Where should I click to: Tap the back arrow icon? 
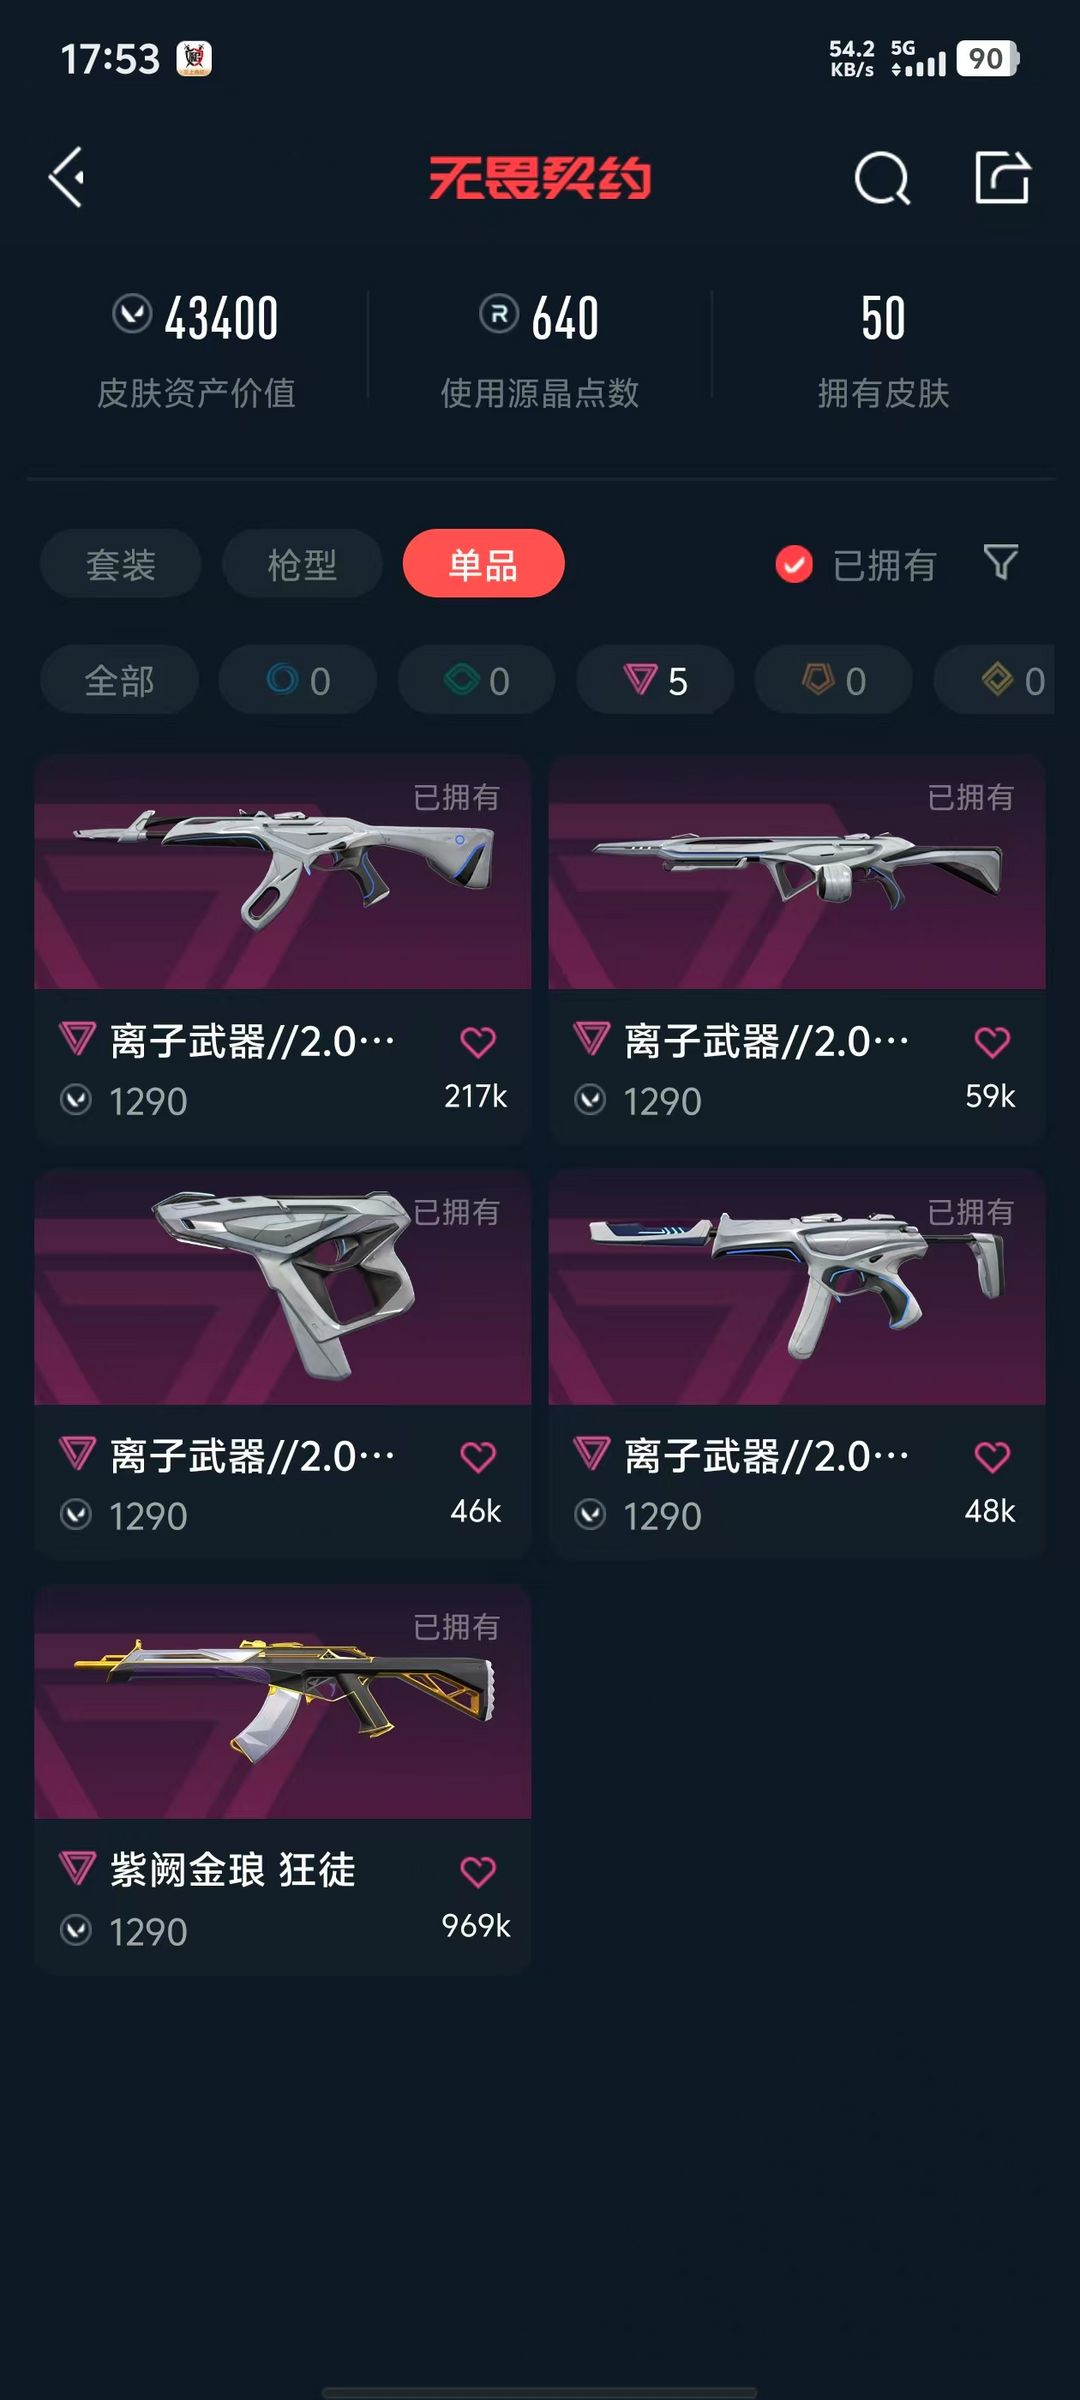tap(66, 178)
